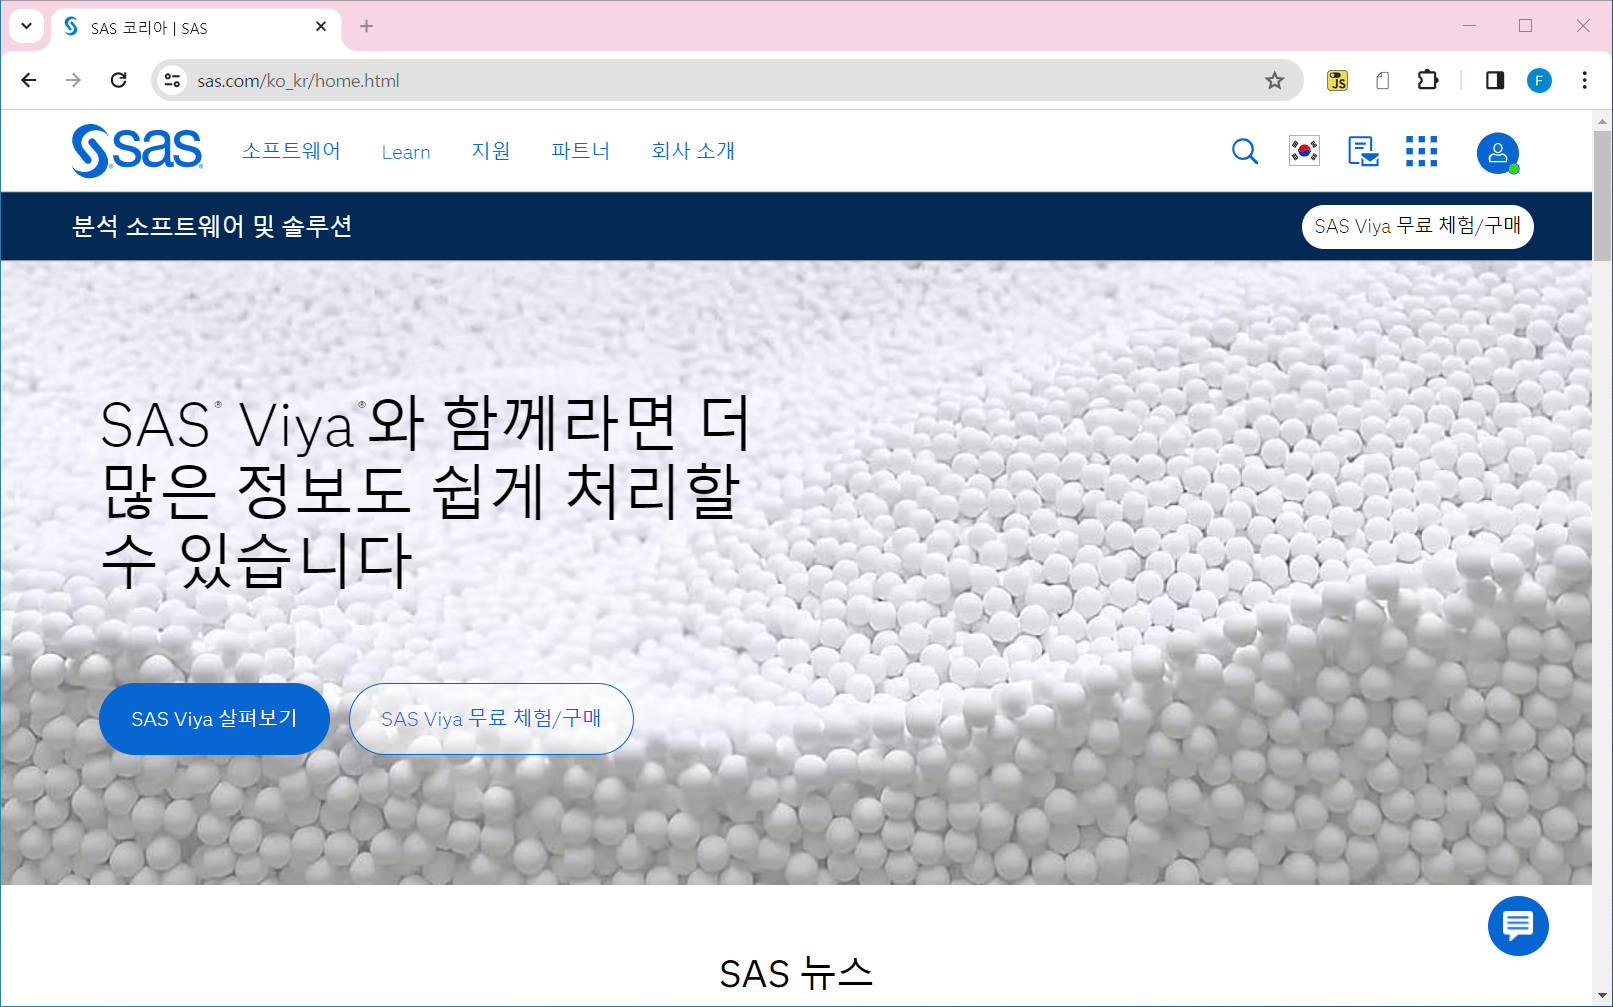Toggle the browser side panel
Viewport: 1613px width, 1007px height.
1495,80
